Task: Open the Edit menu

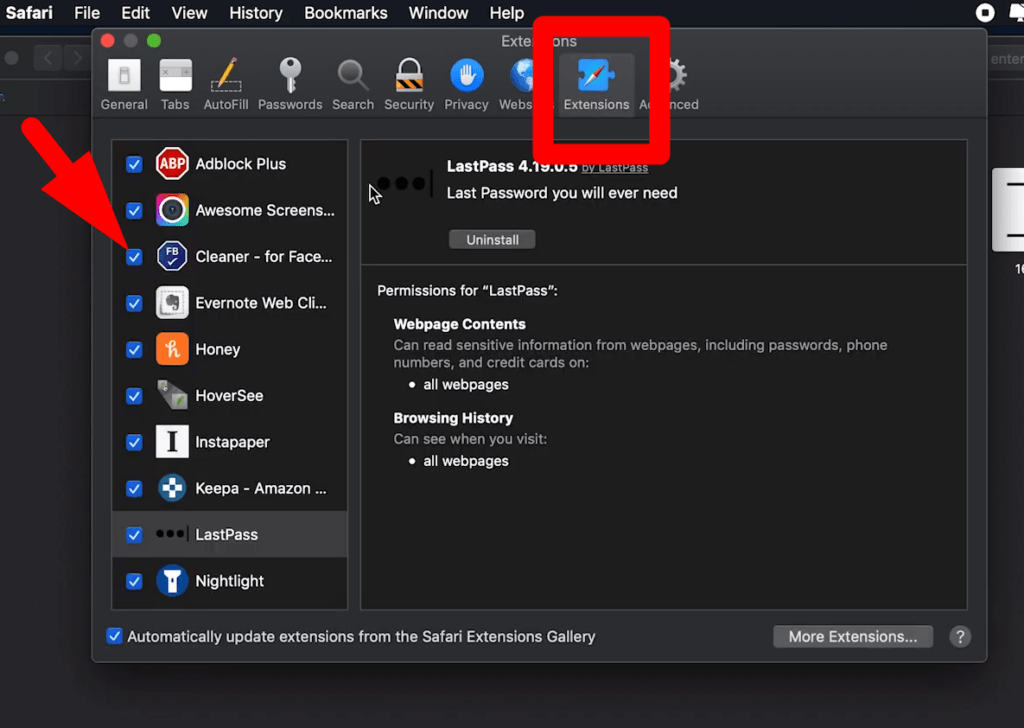Action: (135, 13)
